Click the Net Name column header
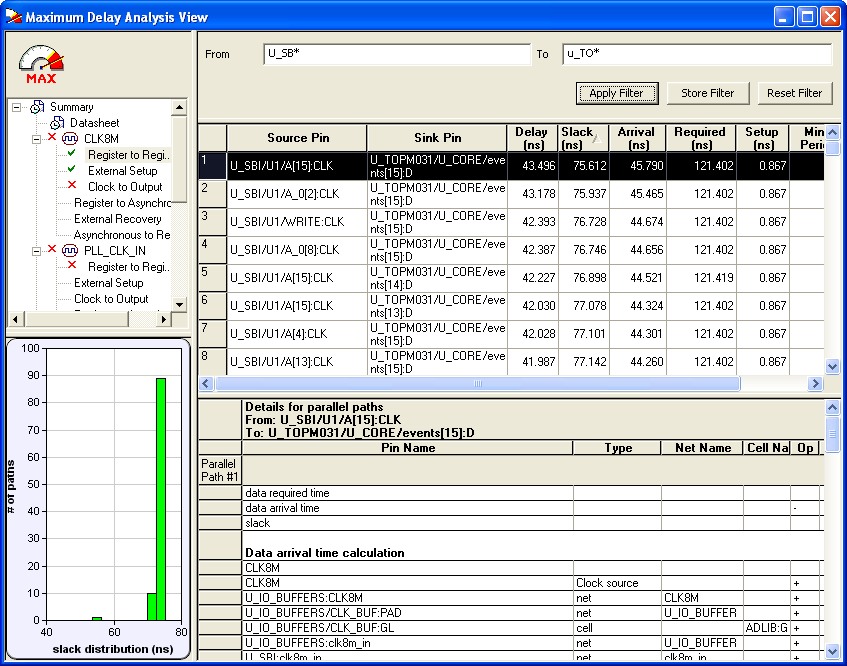 click(702, 448)
